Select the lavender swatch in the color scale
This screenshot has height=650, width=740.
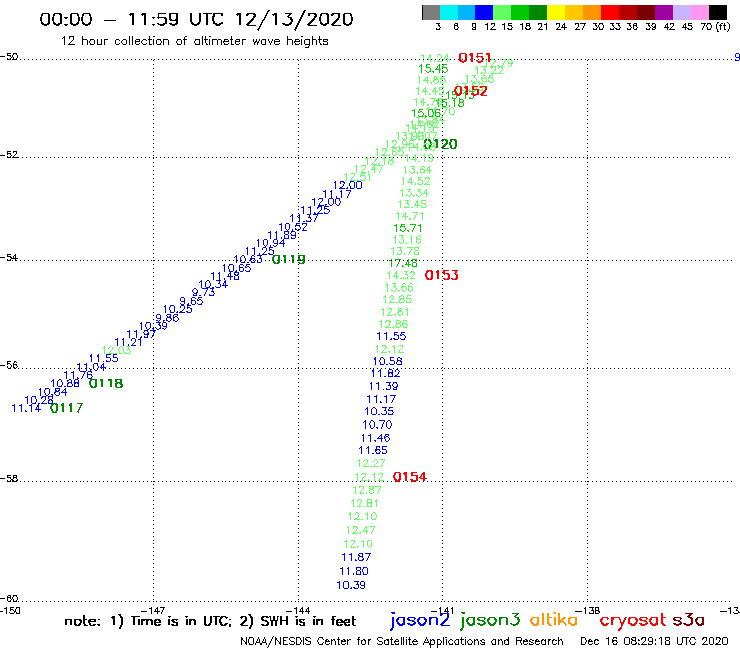[682, 12]
